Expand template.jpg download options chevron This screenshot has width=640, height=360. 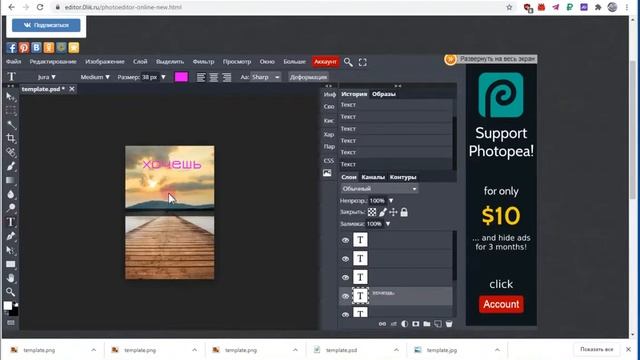pyautogui.click(x=497, y=350)
